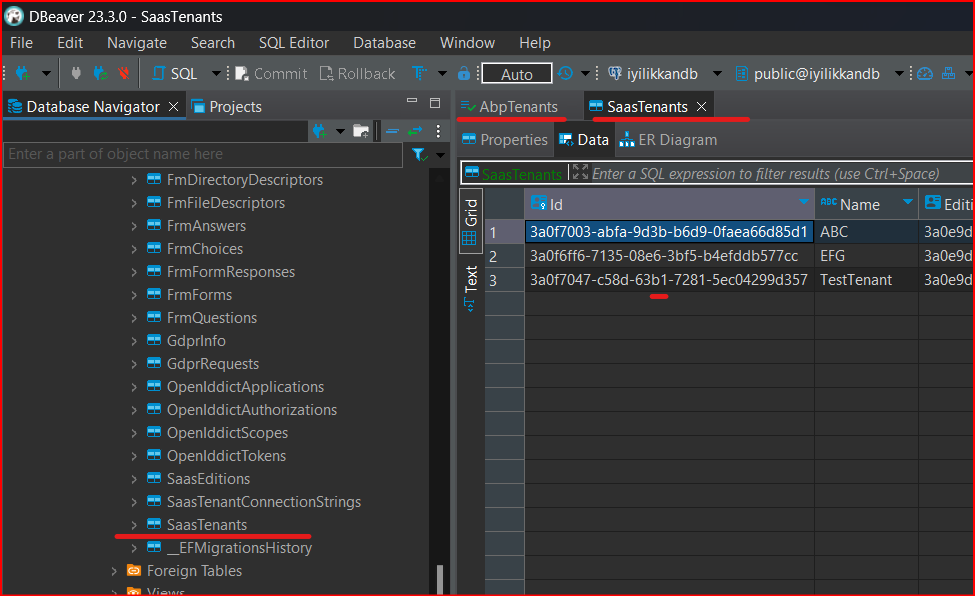Click the link with editor icon

(x=415, y=131)
